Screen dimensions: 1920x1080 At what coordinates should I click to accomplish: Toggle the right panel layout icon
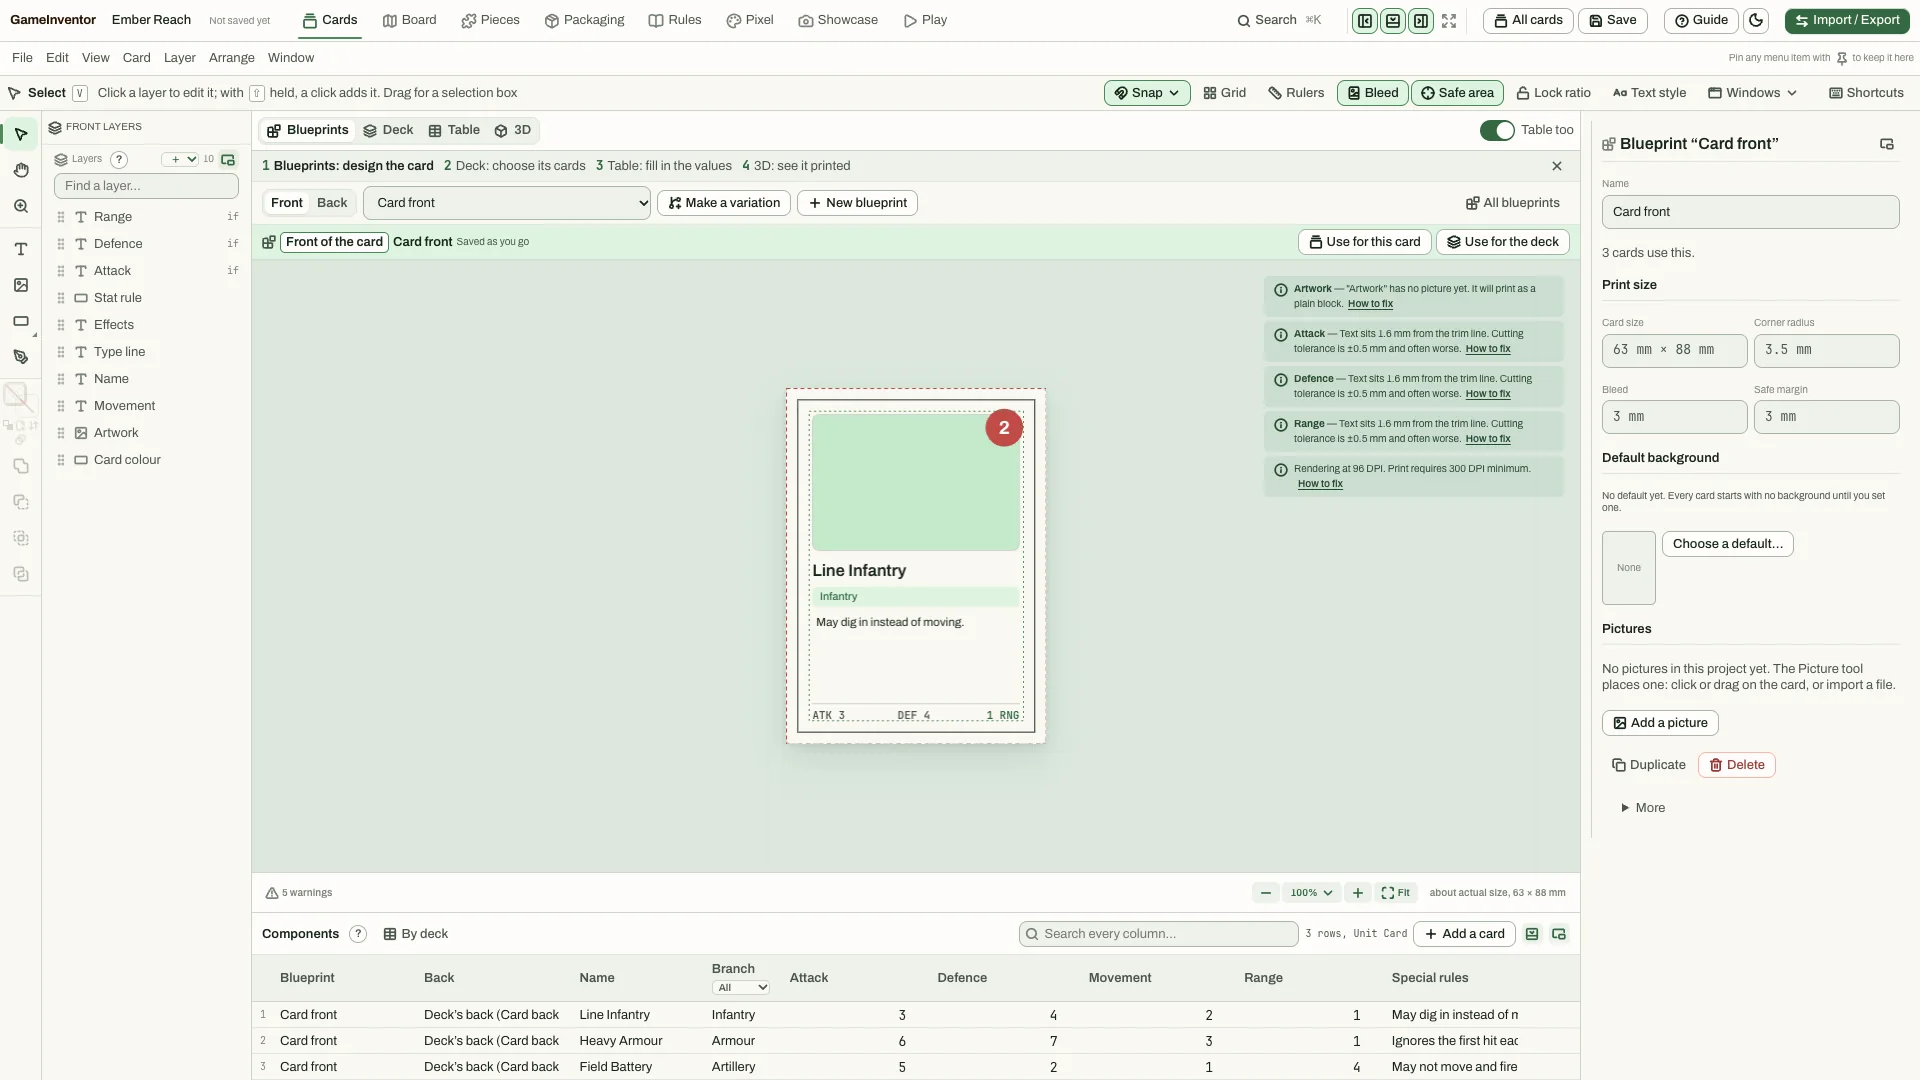click(x=1421, y=20)
